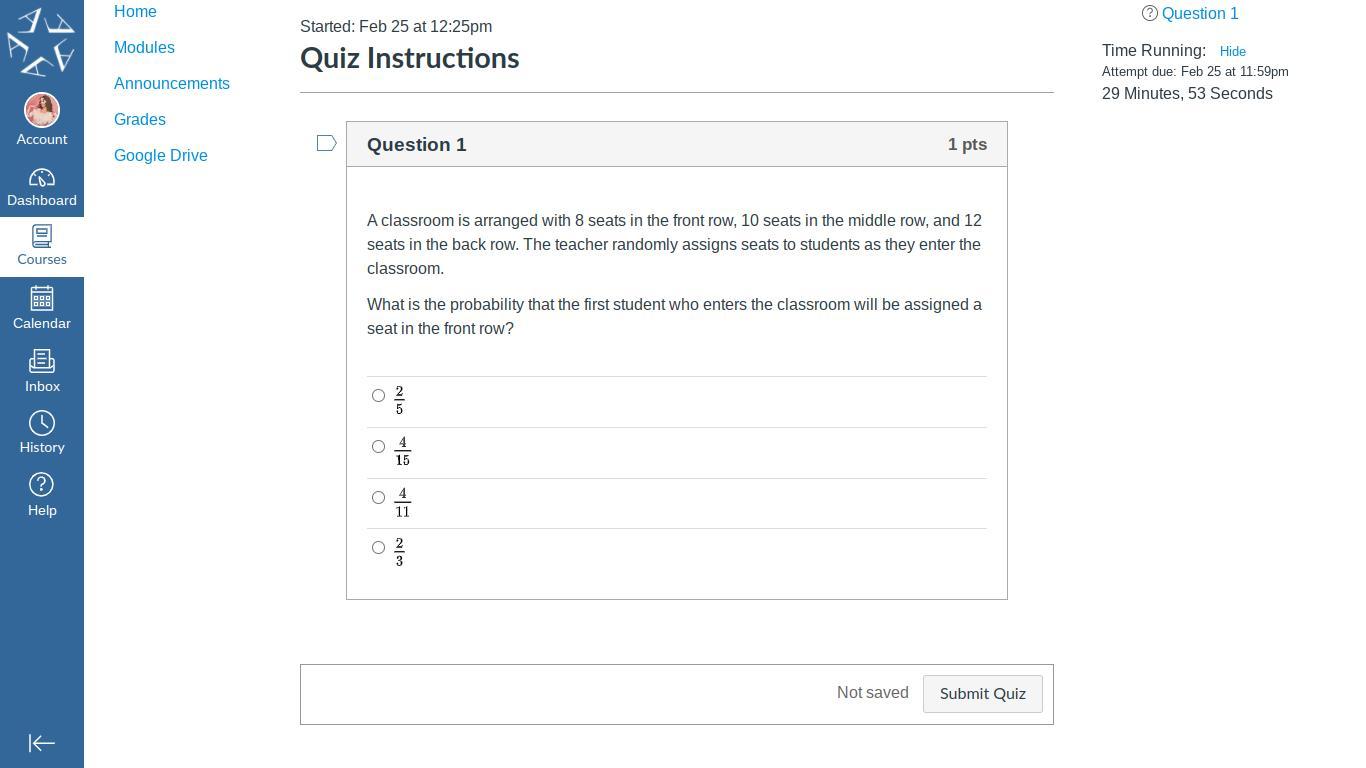
Task: Click the Submit Quiz button
Action: click(x=982, y=694)
